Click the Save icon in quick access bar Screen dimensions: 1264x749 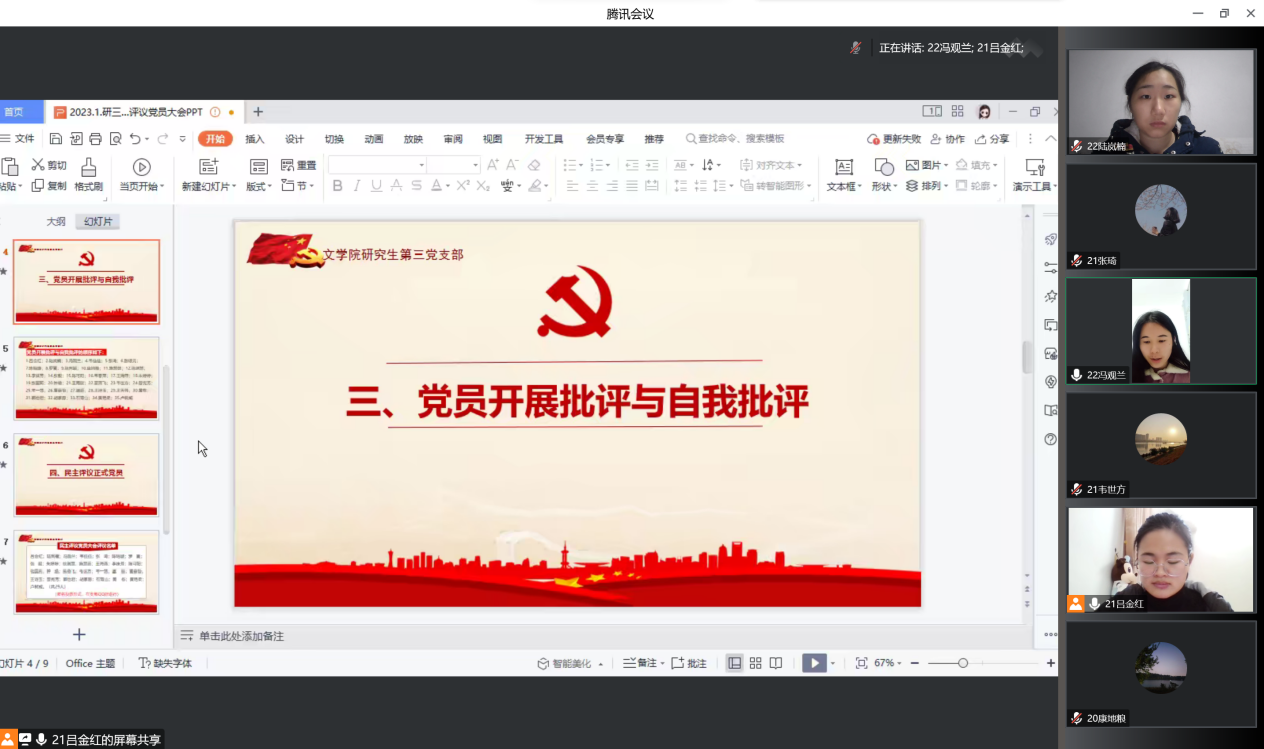tap(56, 139)
